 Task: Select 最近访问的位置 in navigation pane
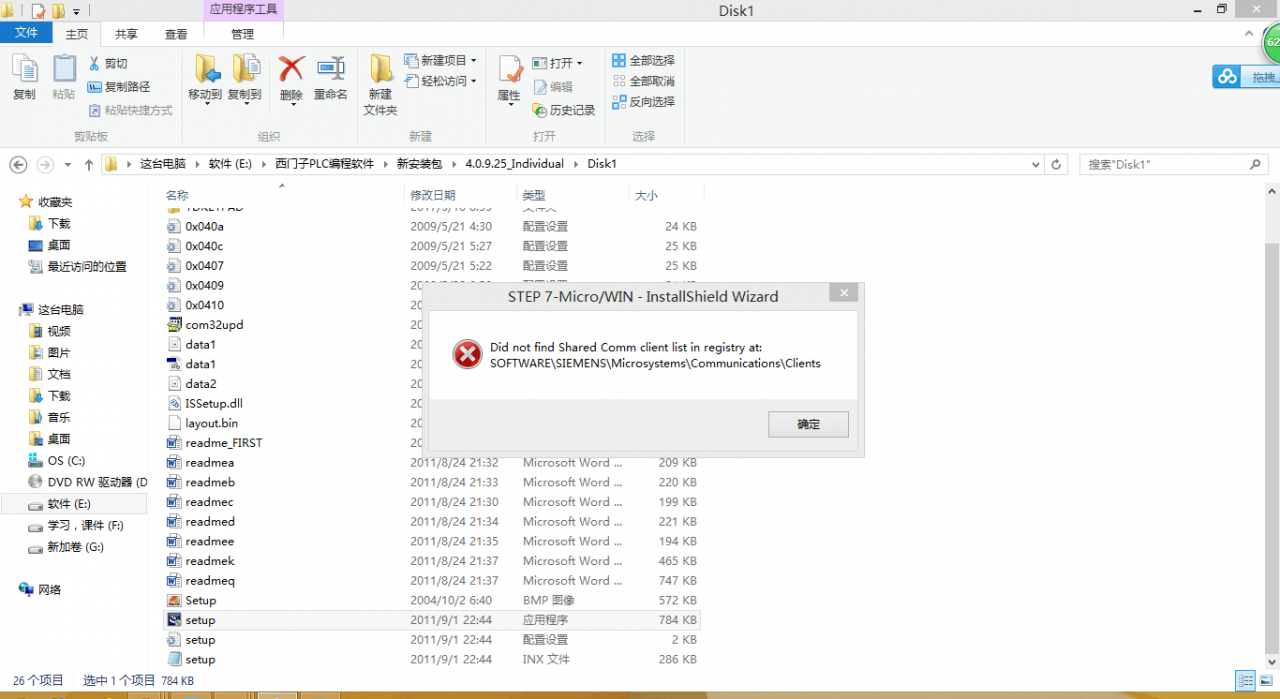(87, 267)
